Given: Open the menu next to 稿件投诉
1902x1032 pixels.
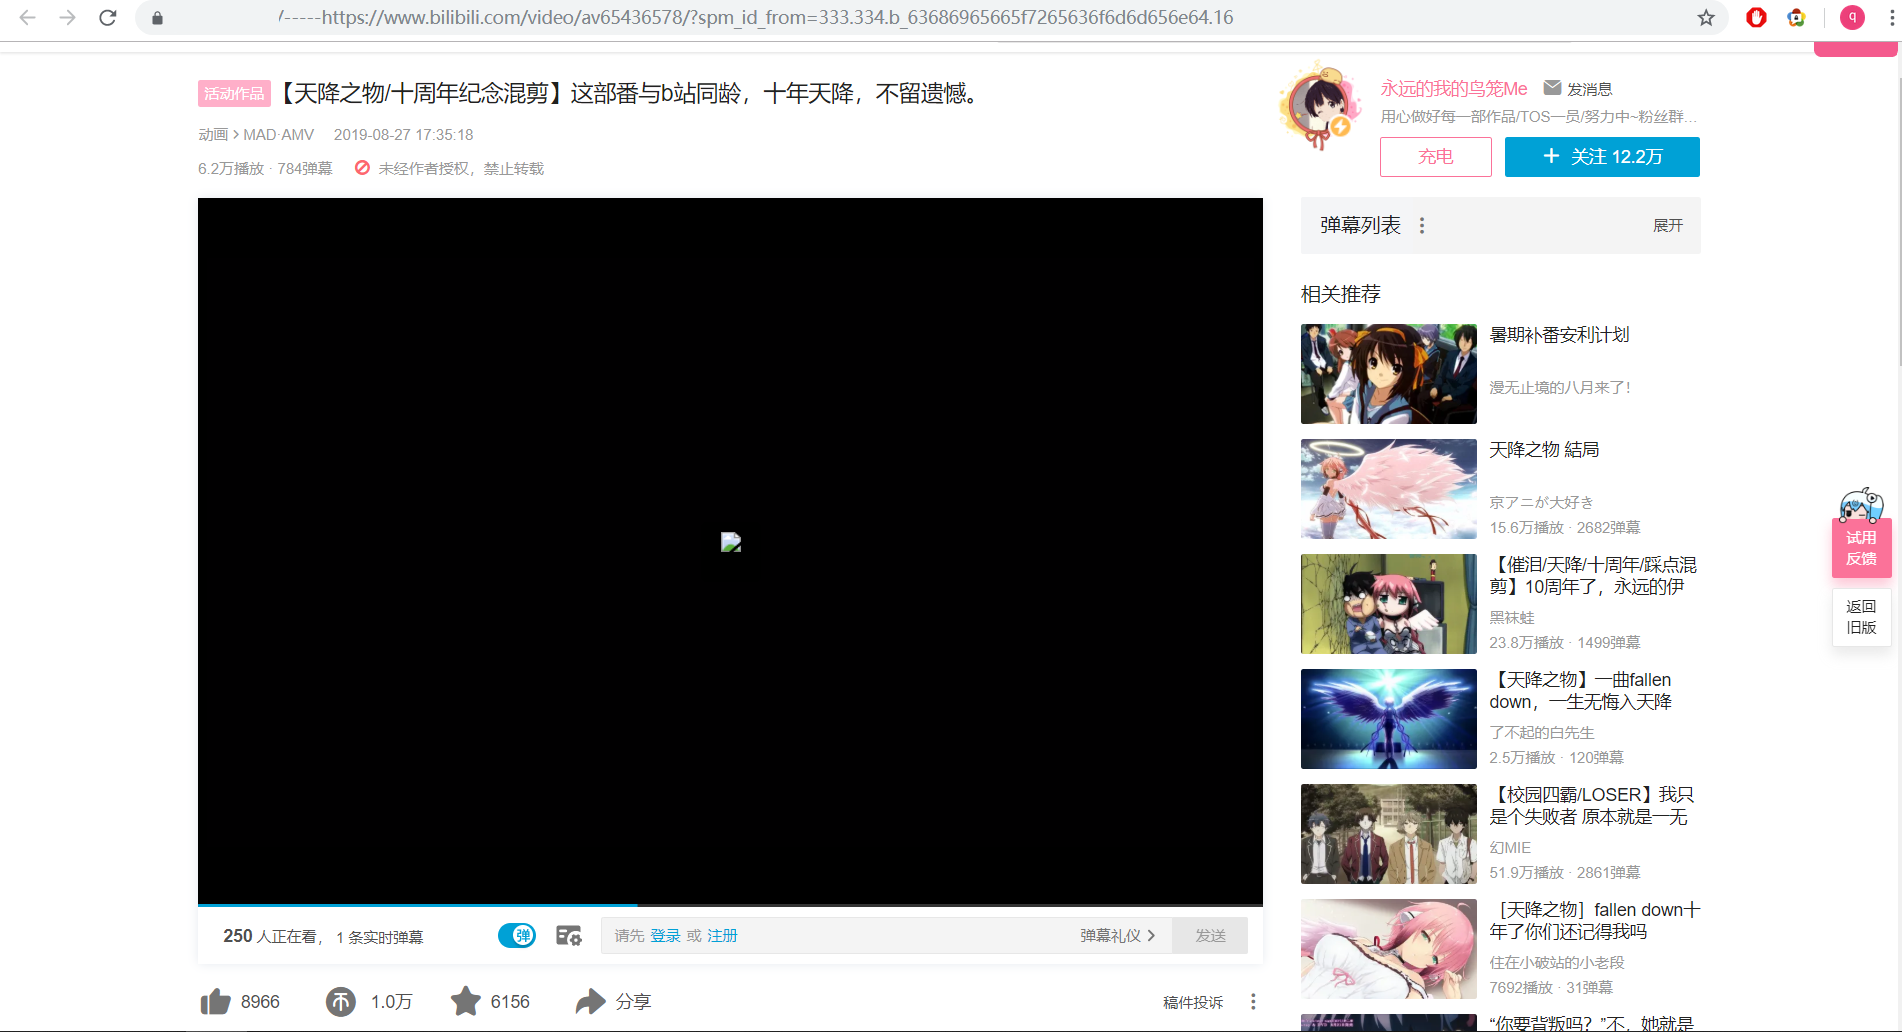Looking at the screenshot, I should pyautogui.click(x=1252, y=1000).
